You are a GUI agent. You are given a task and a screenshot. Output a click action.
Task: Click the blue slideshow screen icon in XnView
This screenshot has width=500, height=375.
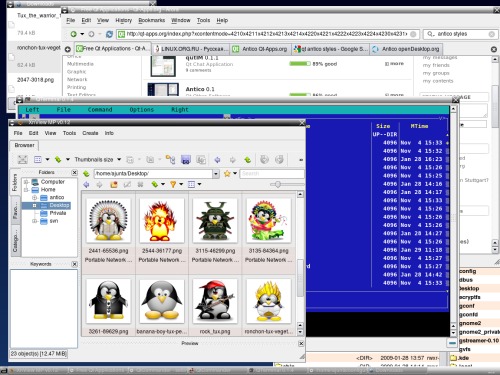(186, 160)
